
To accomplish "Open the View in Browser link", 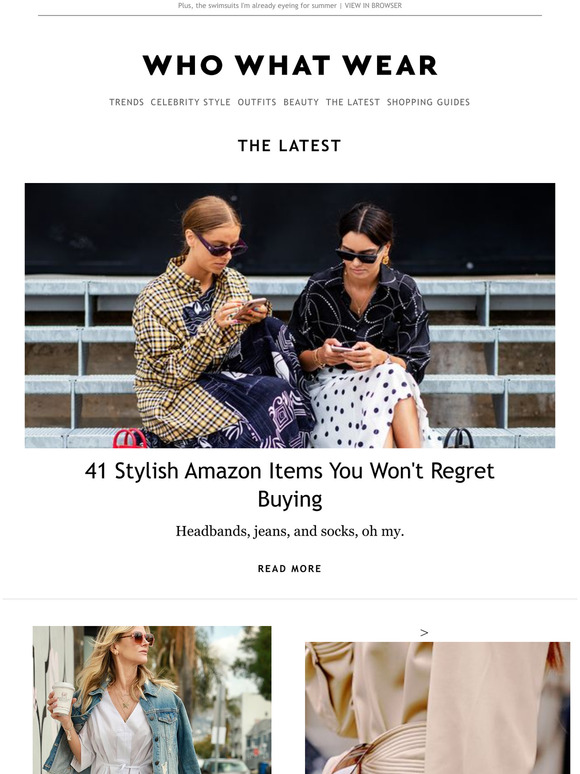I will coord(373,5).
